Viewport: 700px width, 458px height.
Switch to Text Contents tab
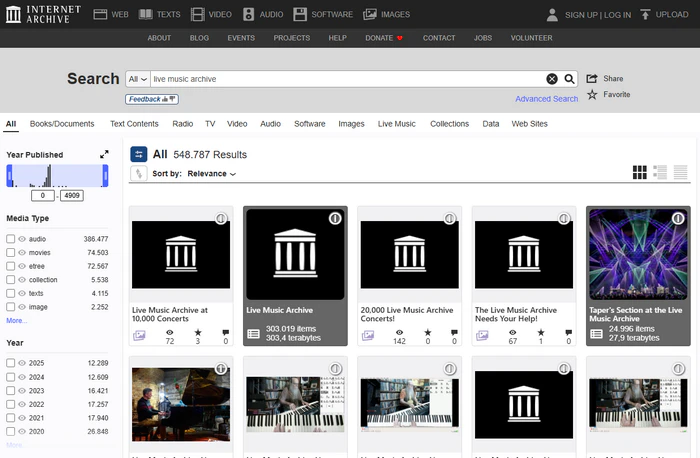[x=134, y=124]
